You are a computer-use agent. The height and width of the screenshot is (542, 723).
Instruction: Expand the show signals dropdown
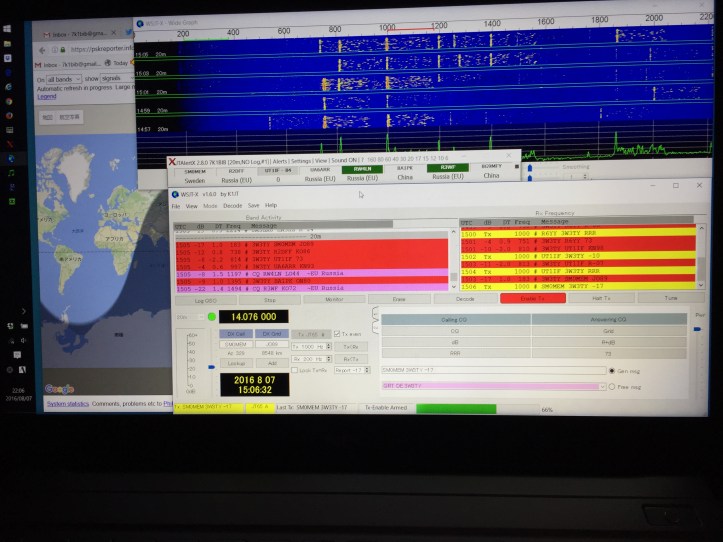coord(120,79)
